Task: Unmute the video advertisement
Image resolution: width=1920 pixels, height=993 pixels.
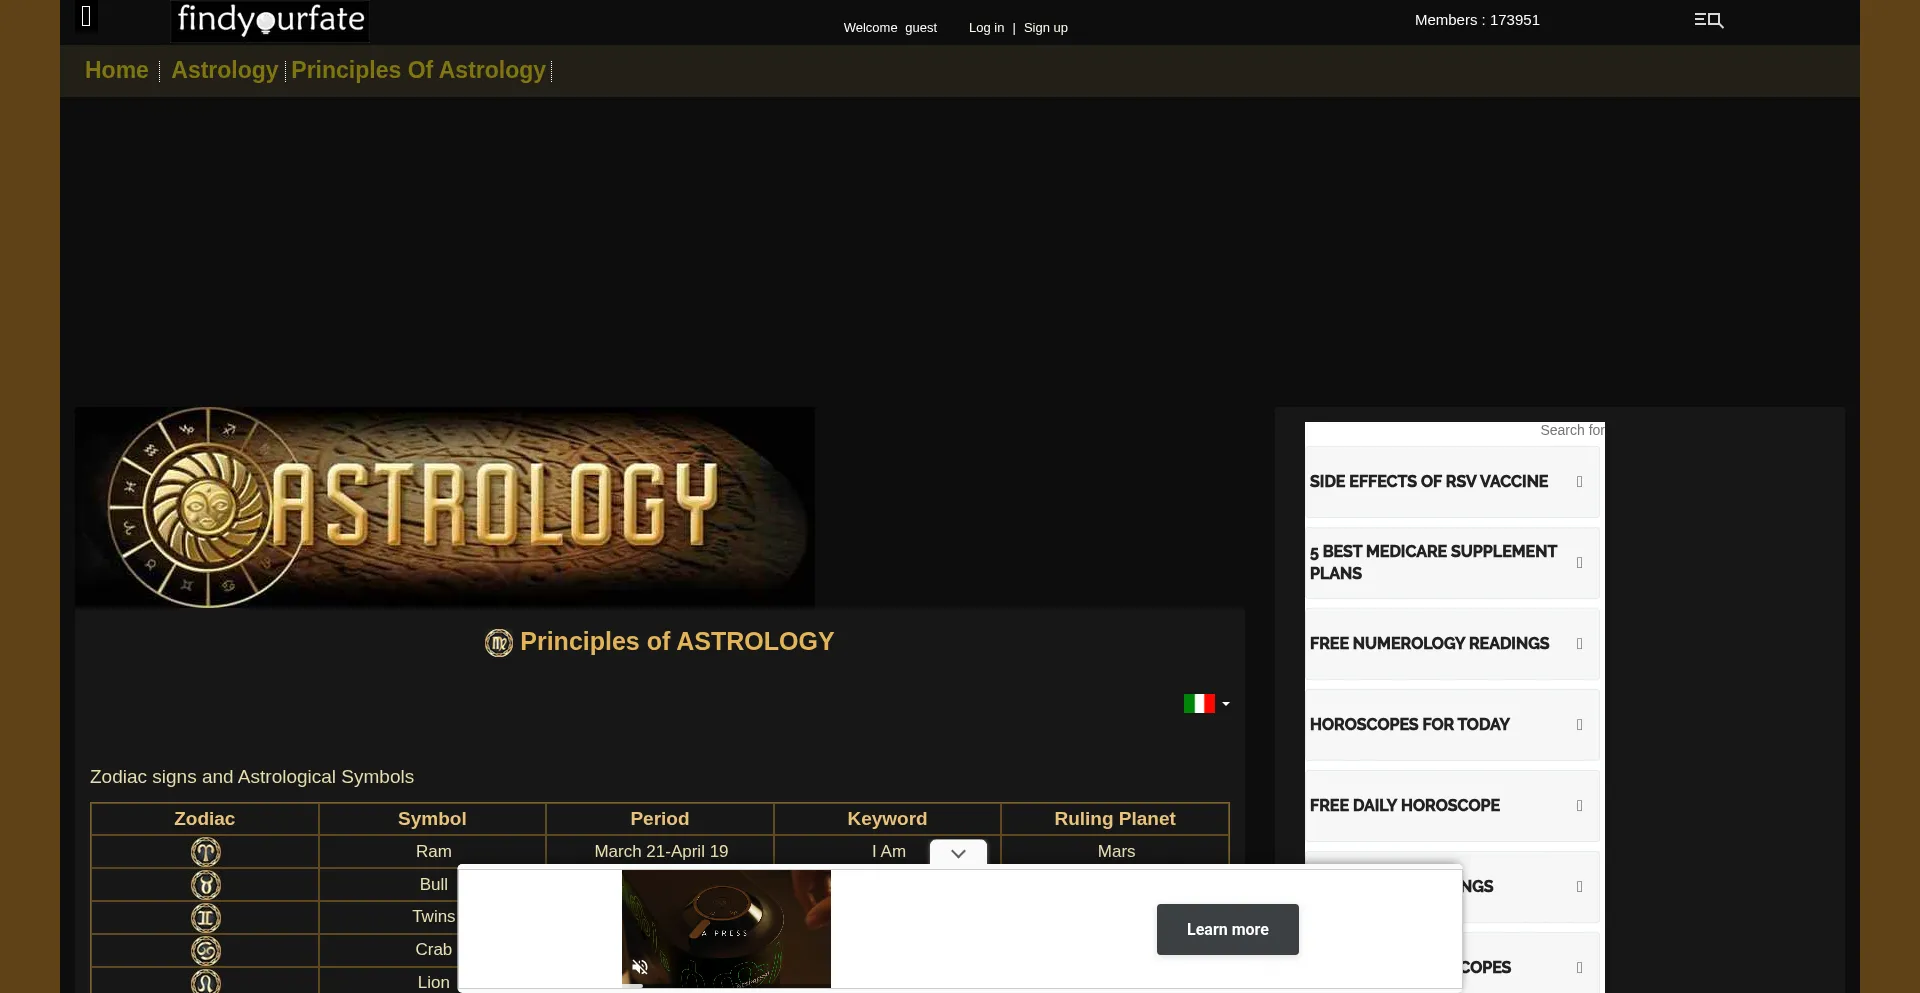Action: (640, 967)
